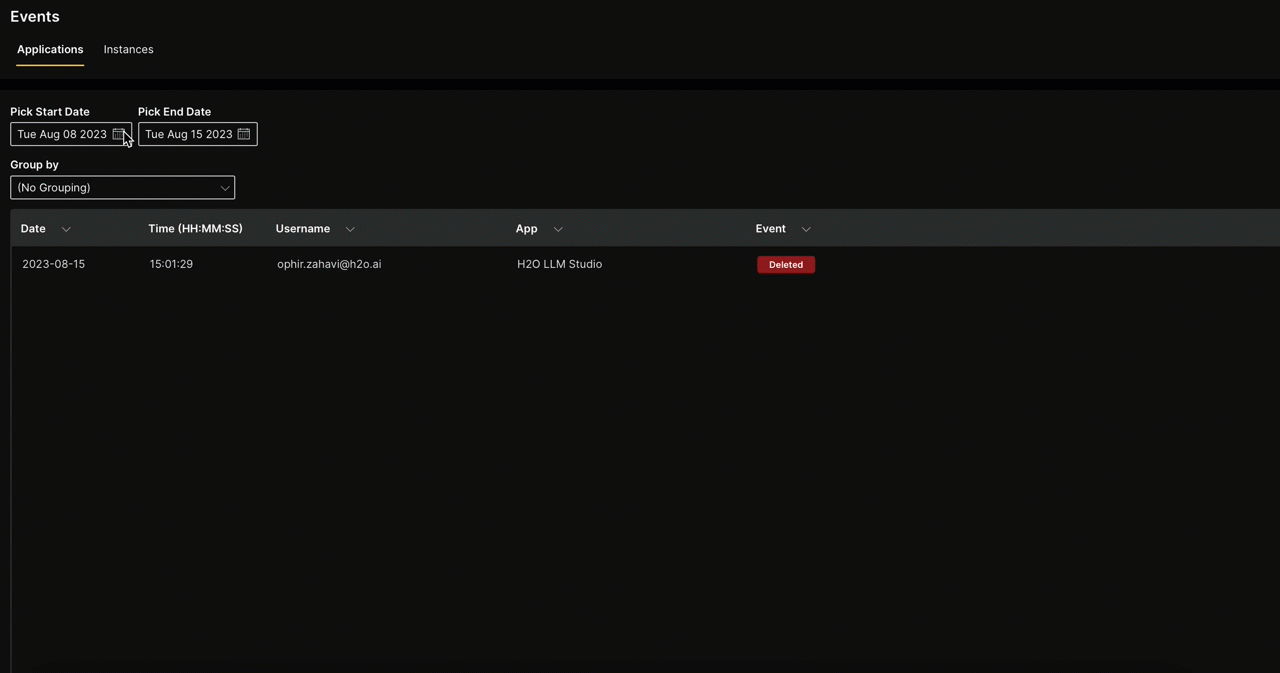
Task: Click the chevron in the Group by selector
Action: (225, 187)
